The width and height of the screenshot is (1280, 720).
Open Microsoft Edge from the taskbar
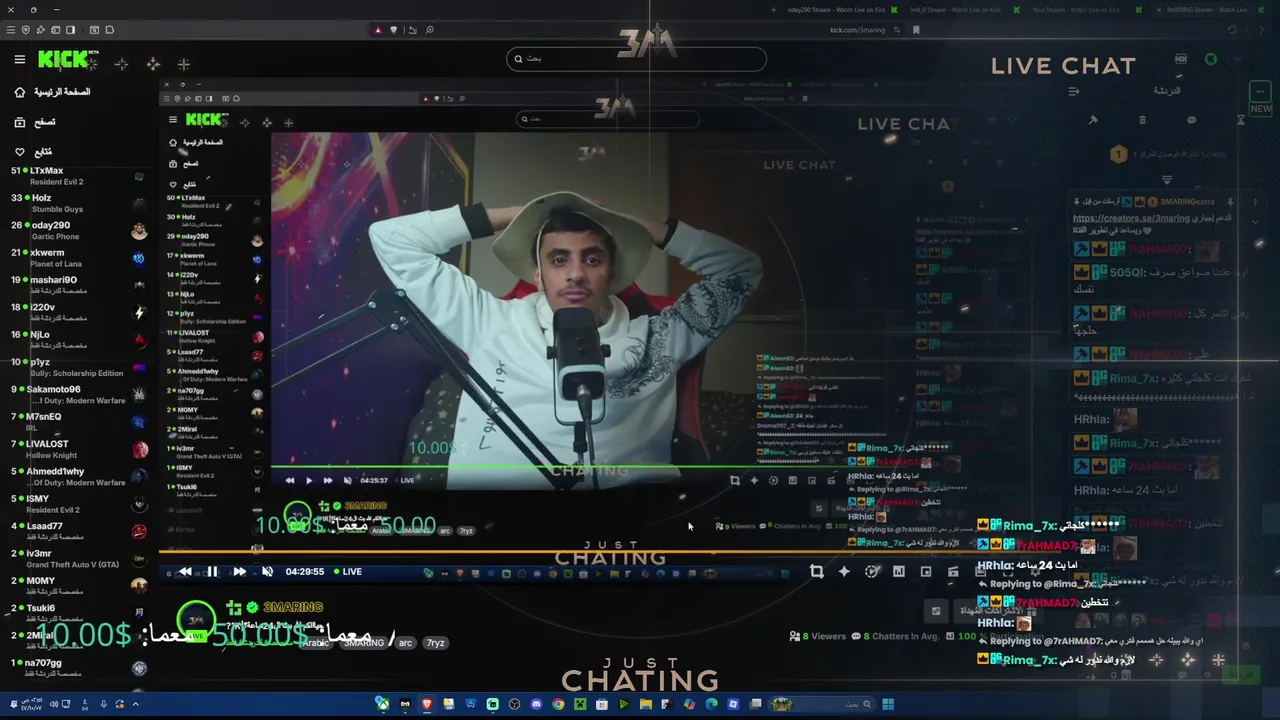tap(711, 704)
